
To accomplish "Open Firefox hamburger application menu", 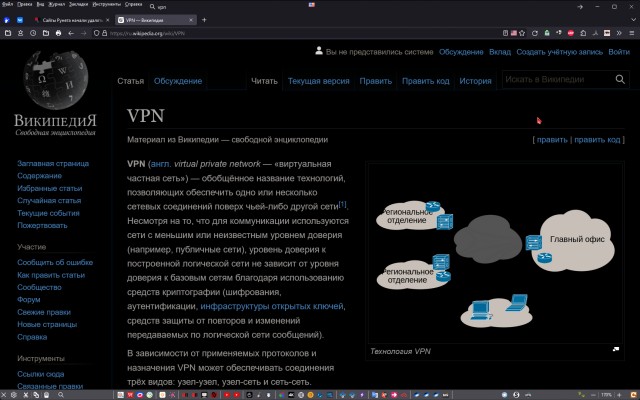I will [631, 33].
